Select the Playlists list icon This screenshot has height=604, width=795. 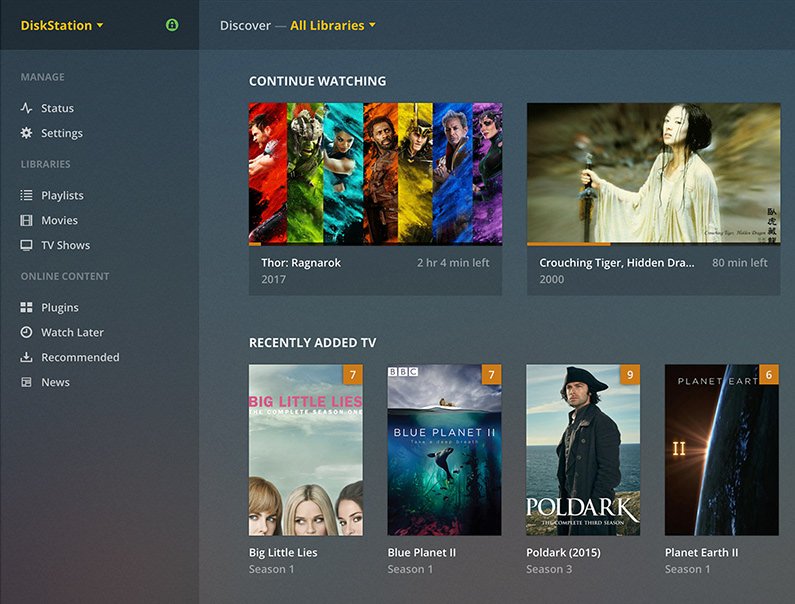tap(26, 195)
